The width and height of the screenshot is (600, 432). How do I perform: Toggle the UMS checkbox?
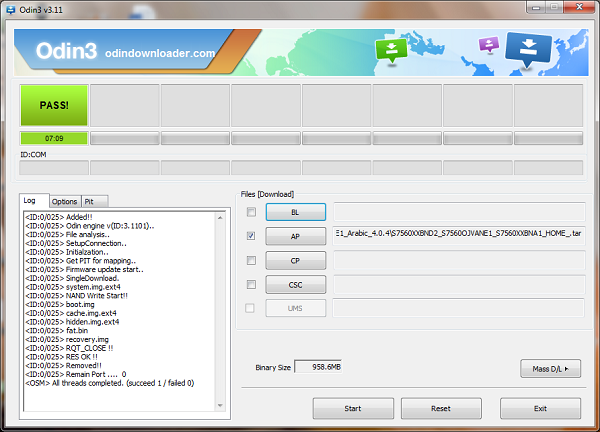click(x=249, y=308)
